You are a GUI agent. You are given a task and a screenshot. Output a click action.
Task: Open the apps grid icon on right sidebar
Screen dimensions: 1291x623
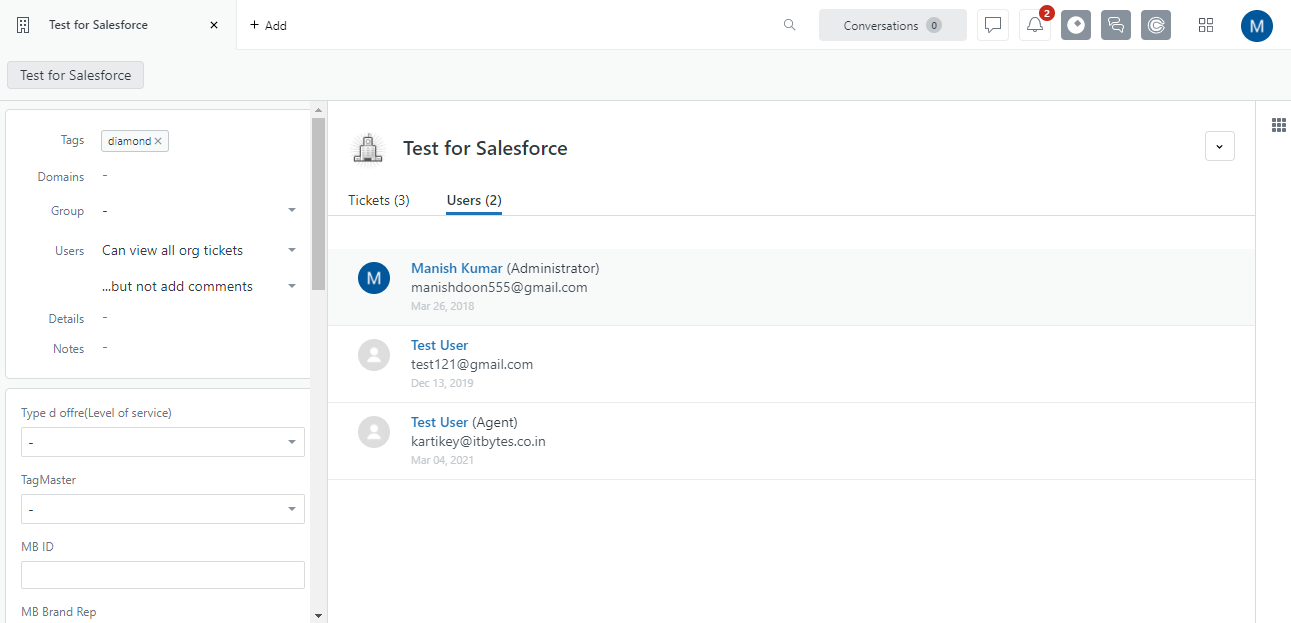click(x=1278, y=125)
